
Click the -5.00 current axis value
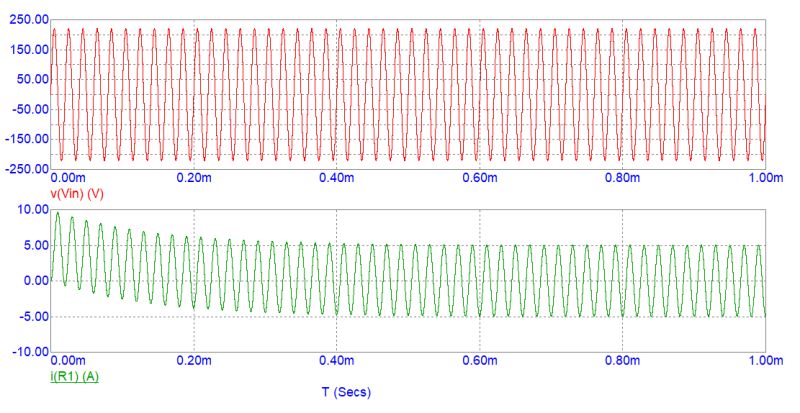click(x=33, y=317)
